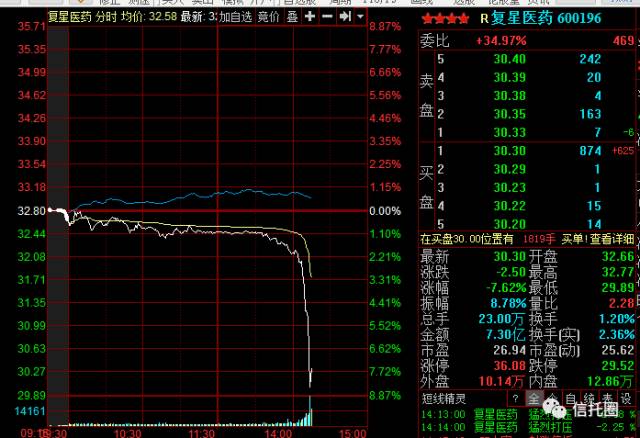
Task: Click the 查看详细 link
Action: coord(612,239)
